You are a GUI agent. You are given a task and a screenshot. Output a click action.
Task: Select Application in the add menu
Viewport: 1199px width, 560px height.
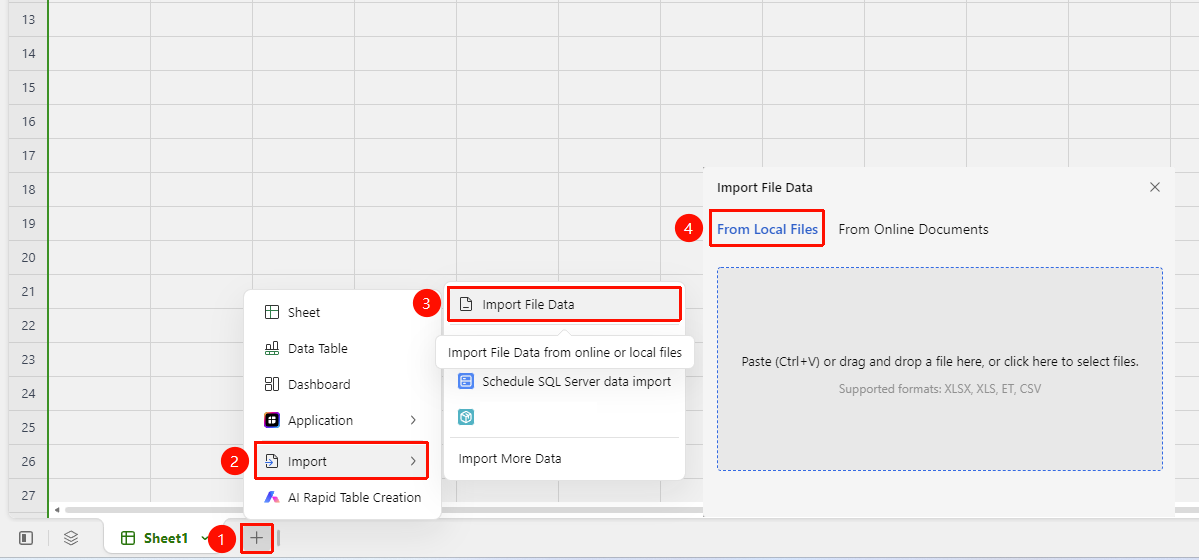tap(343, 420)
